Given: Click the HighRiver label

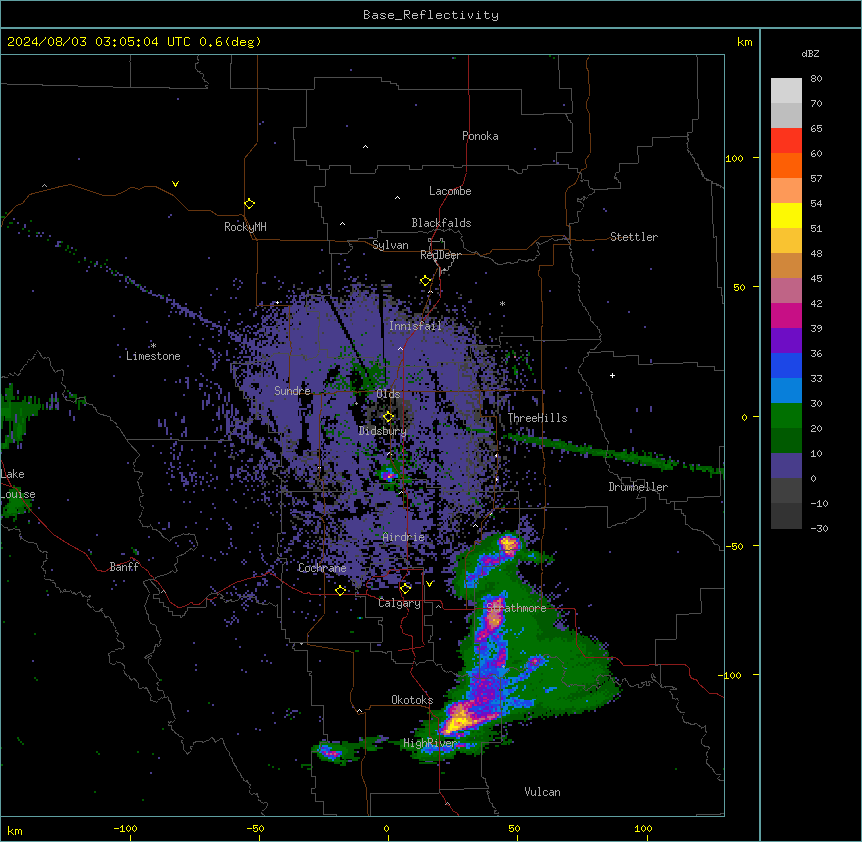Looking at the screenshot, I should [430, 743].
